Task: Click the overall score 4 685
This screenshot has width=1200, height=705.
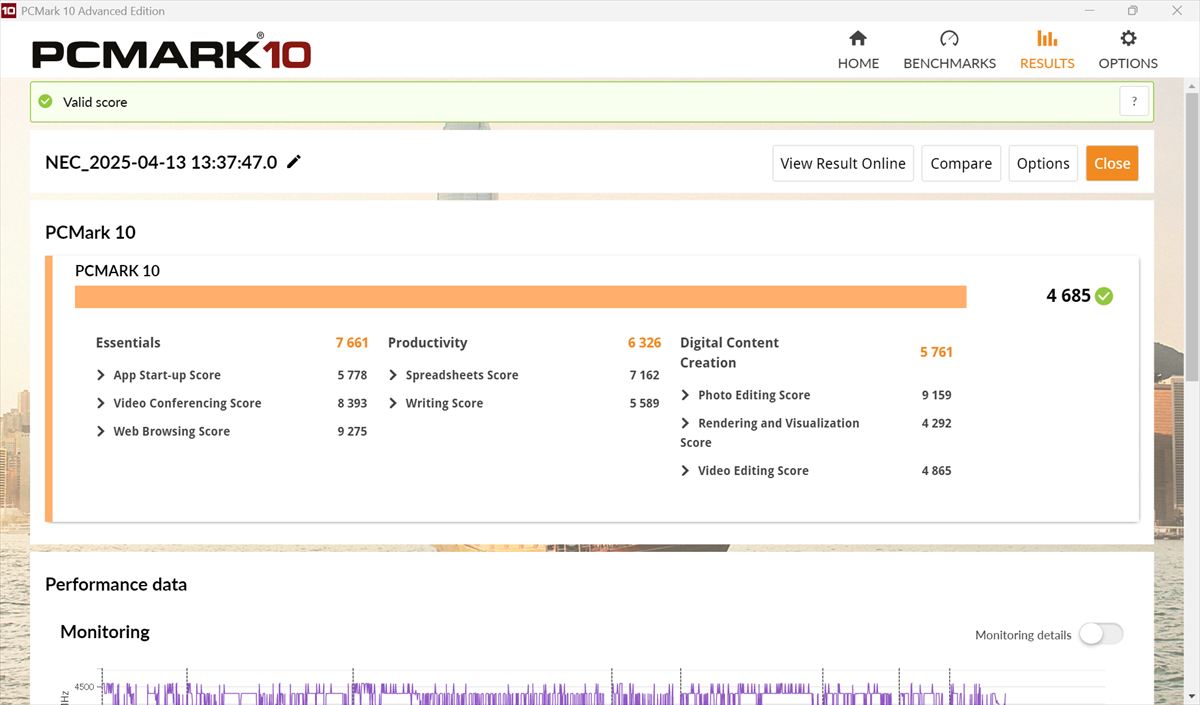Action: pyautogui.click(x=1068, y=295)
